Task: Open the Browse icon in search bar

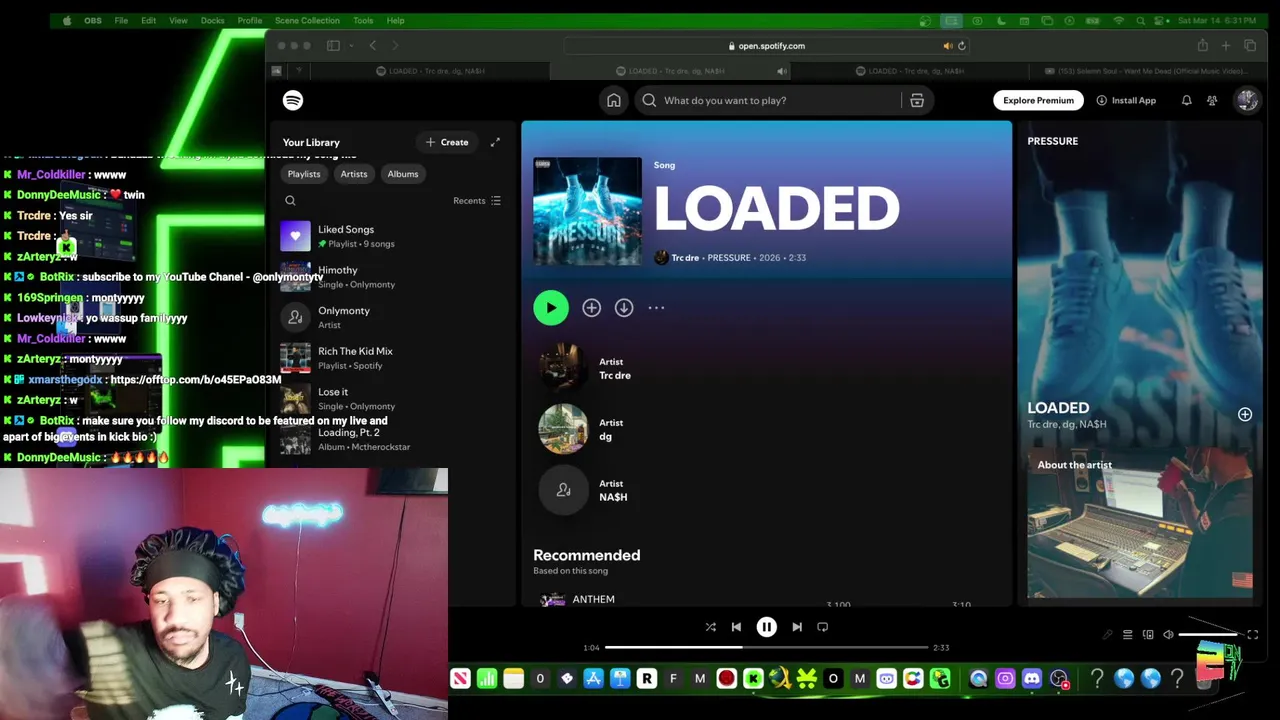Action: [x=917, y=100]
